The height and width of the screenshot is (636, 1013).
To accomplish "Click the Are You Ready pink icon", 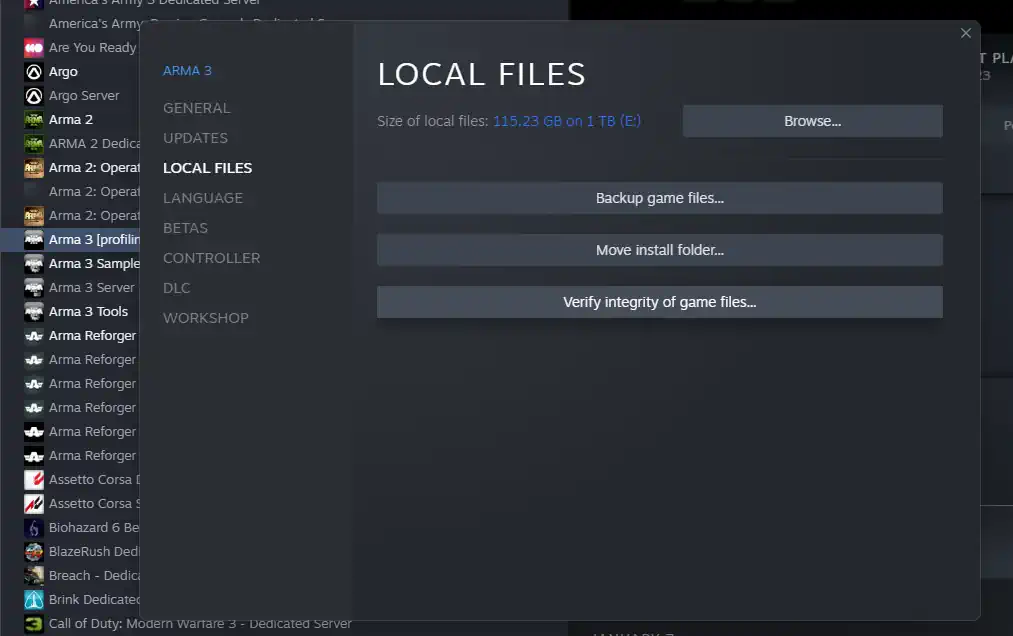I will pyautogui.click(x=34, y=48).
